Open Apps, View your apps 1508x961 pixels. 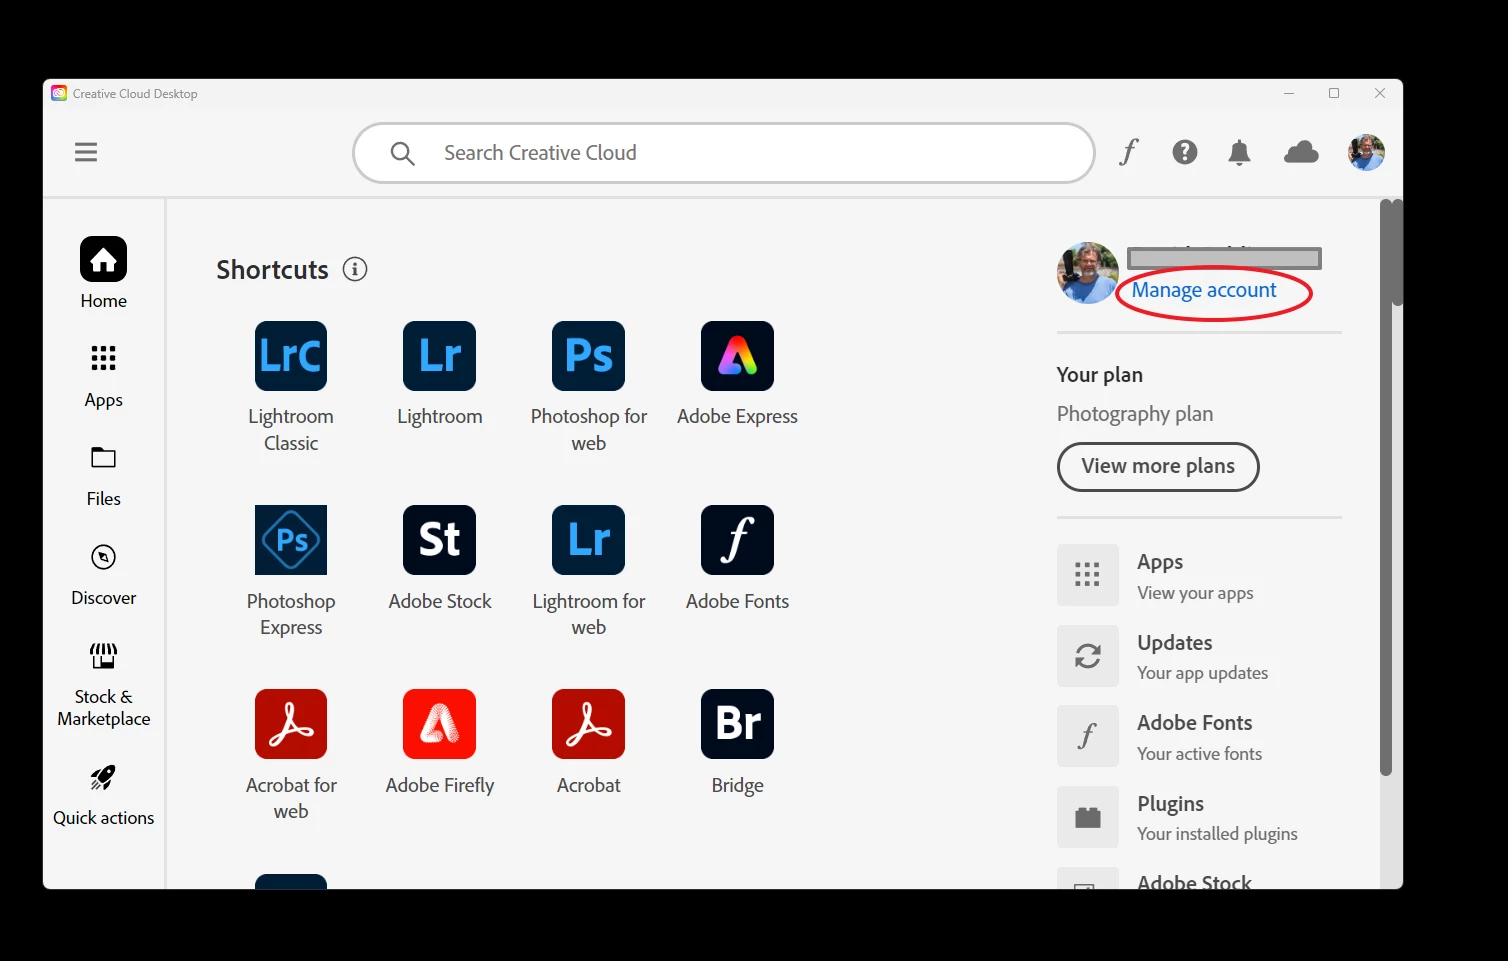point(1199,576)
